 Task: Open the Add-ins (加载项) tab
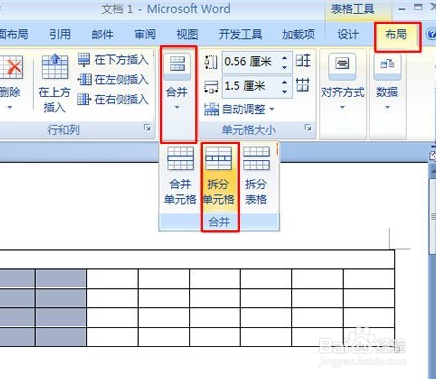click(x=298, y=34)
